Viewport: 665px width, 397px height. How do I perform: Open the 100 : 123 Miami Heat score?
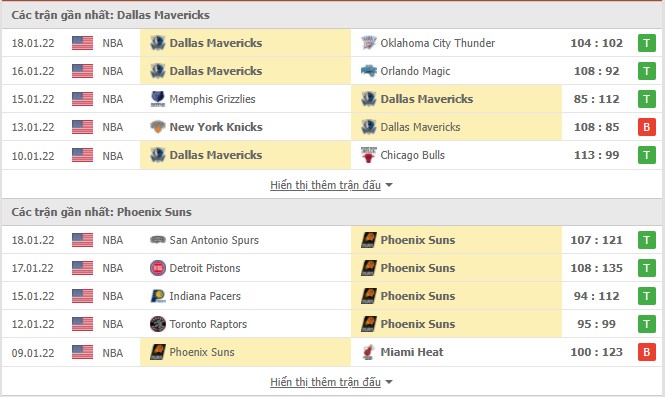tap(596, 352)
